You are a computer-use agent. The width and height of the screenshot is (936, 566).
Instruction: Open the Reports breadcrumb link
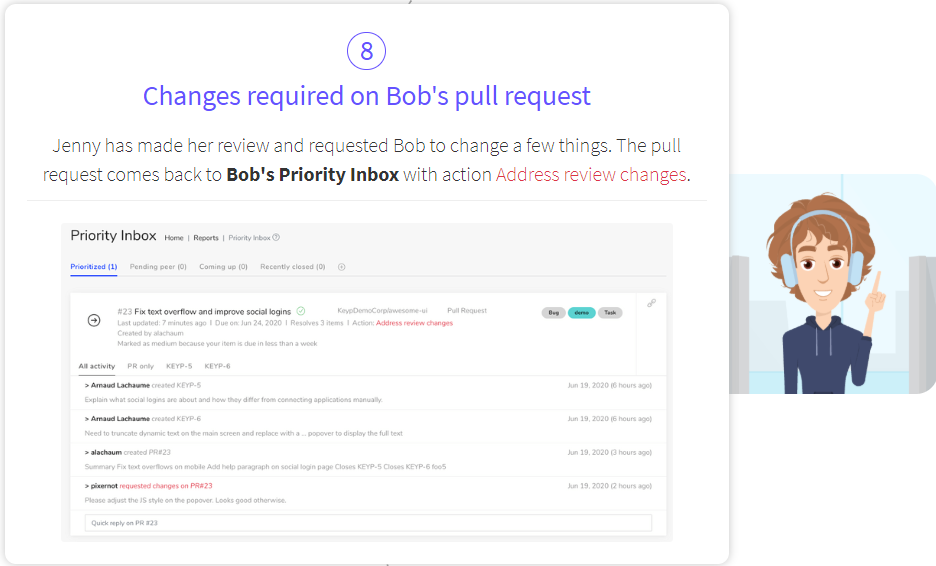206,238
